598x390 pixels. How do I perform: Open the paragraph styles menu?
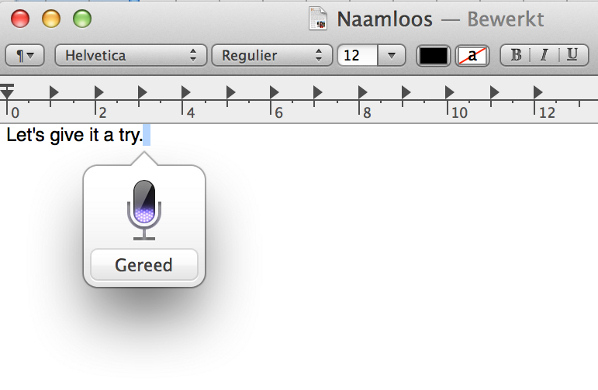[x=25, y=56]
